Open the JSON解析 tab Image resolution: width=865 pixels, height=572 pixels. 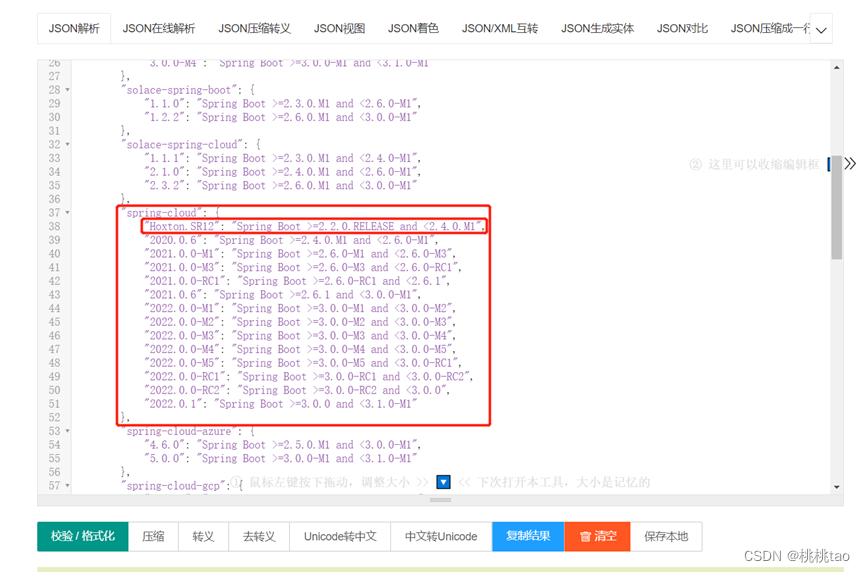click(74, 29)
